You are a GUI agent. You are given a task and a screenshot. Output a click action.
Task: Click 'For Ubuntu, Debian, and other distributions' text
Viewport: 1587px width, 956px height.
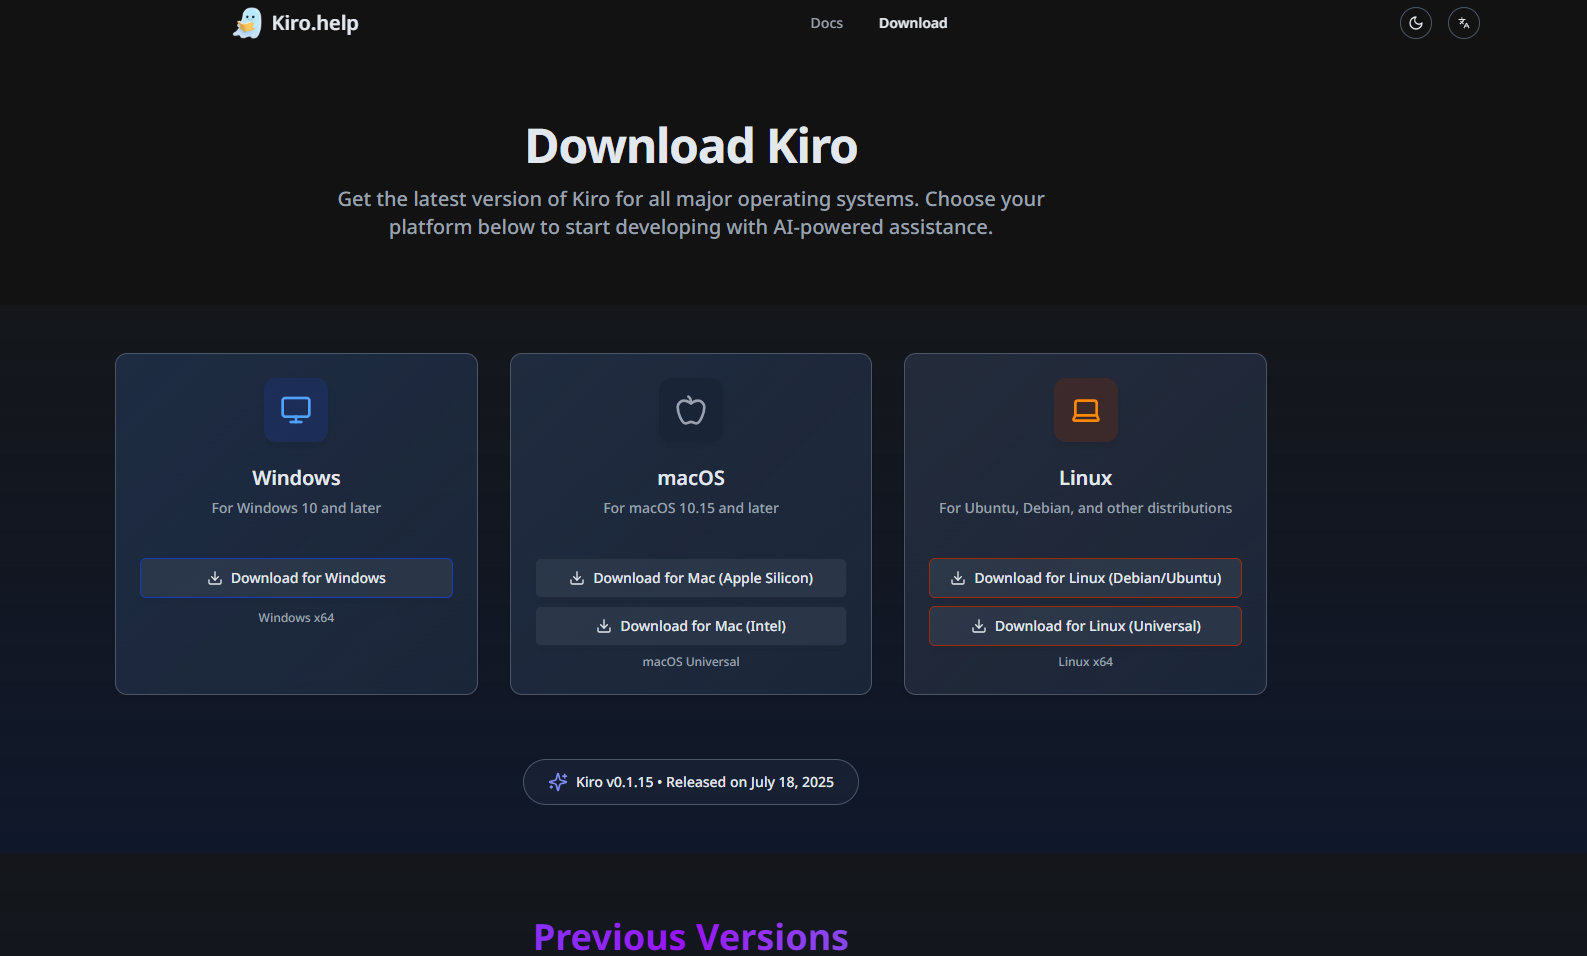[1086, 508]
